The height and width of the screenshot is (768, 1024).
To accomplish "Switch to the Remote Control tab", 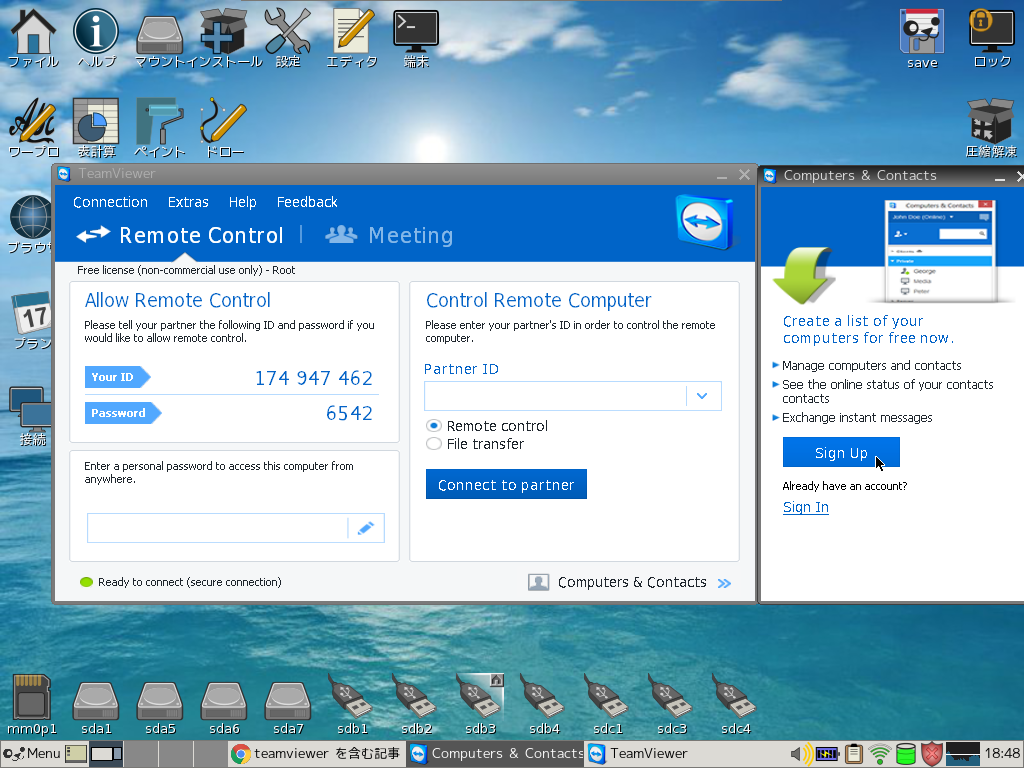I will point(180,235).
